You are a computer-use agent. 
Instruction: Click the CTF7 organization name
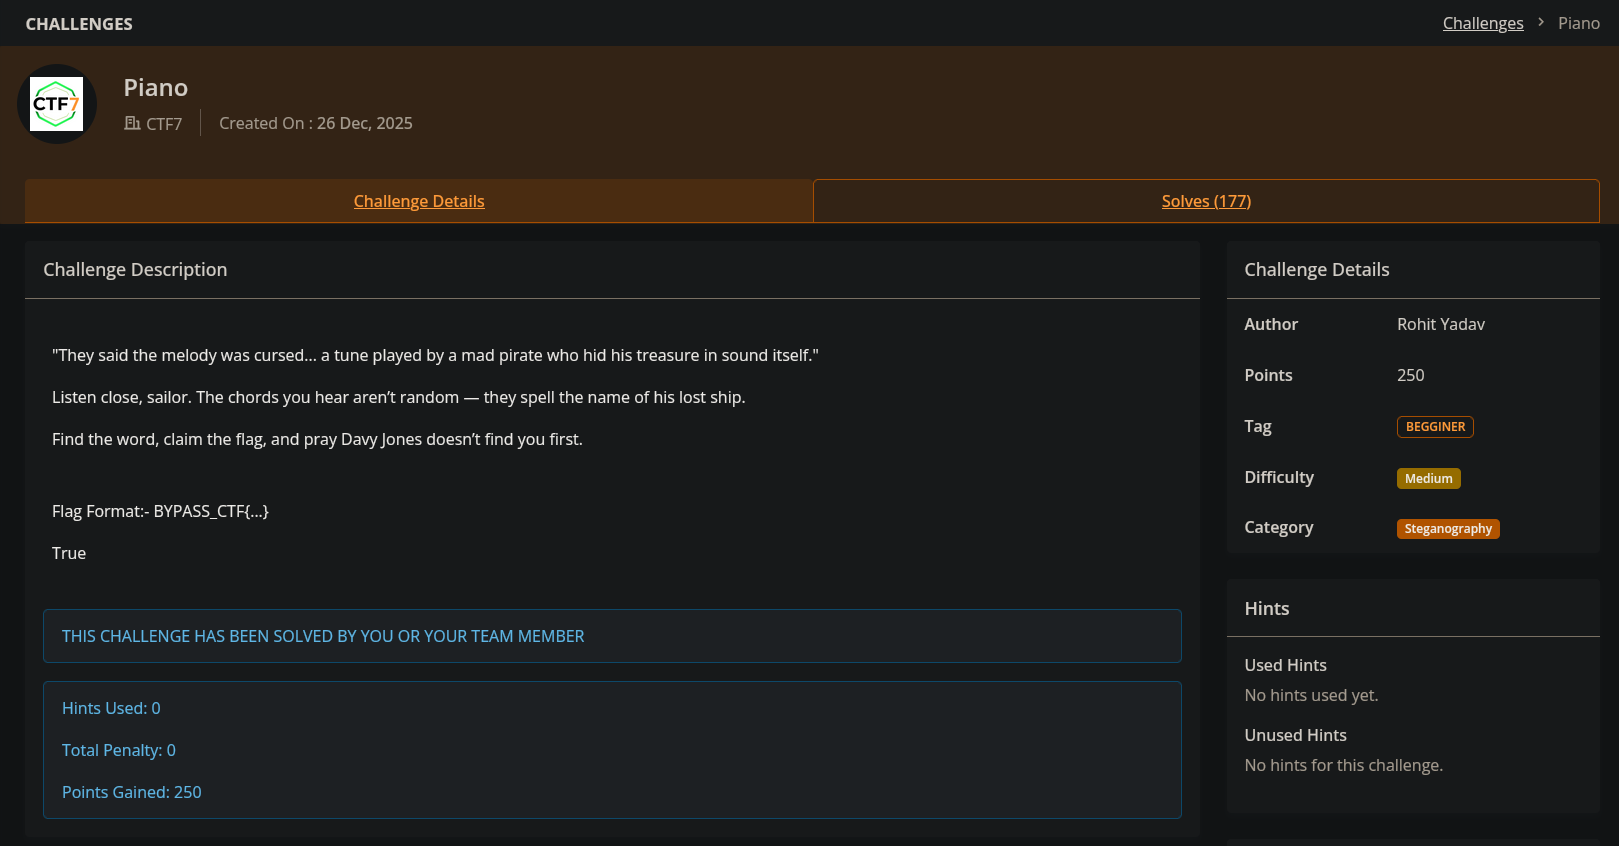click(x=164, y=124)
